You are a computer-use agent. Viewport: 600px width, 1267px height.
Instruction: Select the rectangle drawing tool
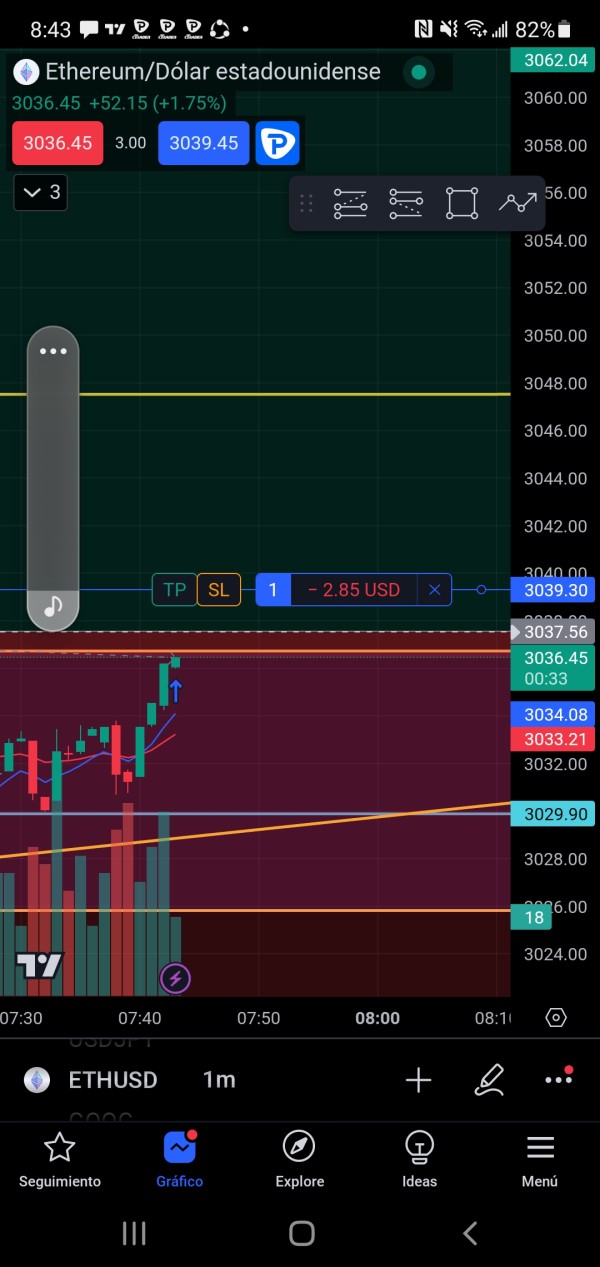[x=462, y=204]
